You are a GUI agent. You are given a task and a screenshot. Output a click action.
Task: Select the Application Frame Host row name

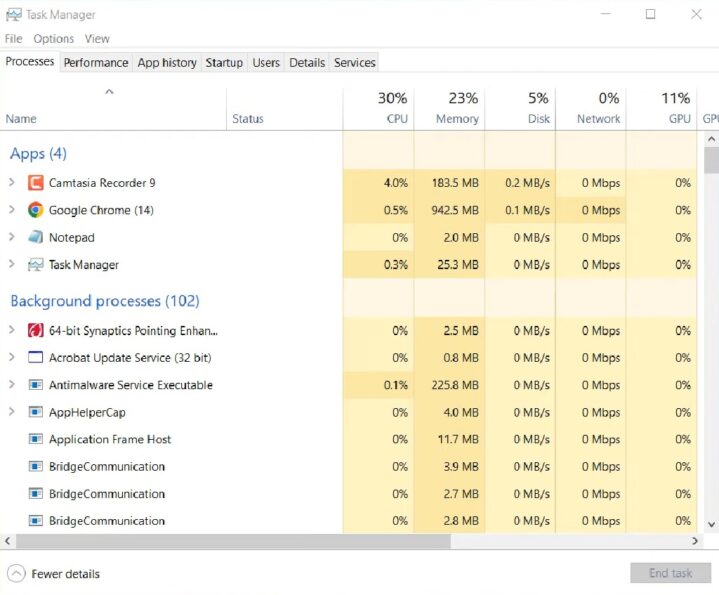point(110,440)
